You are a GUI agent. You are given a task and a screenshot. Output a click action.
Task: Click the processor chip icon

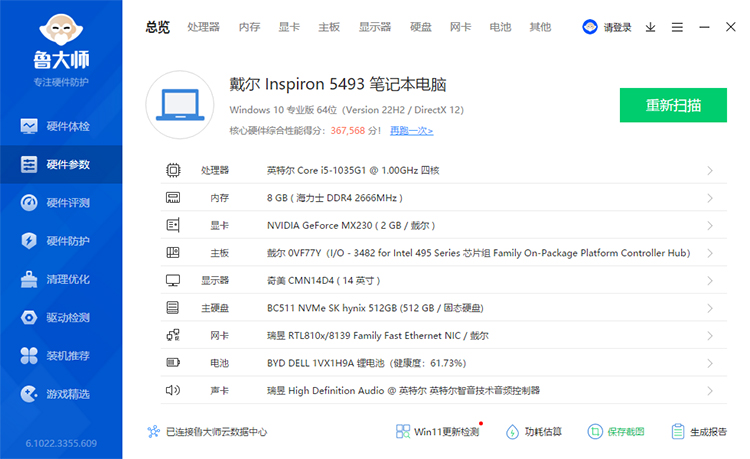coord(173,170)
